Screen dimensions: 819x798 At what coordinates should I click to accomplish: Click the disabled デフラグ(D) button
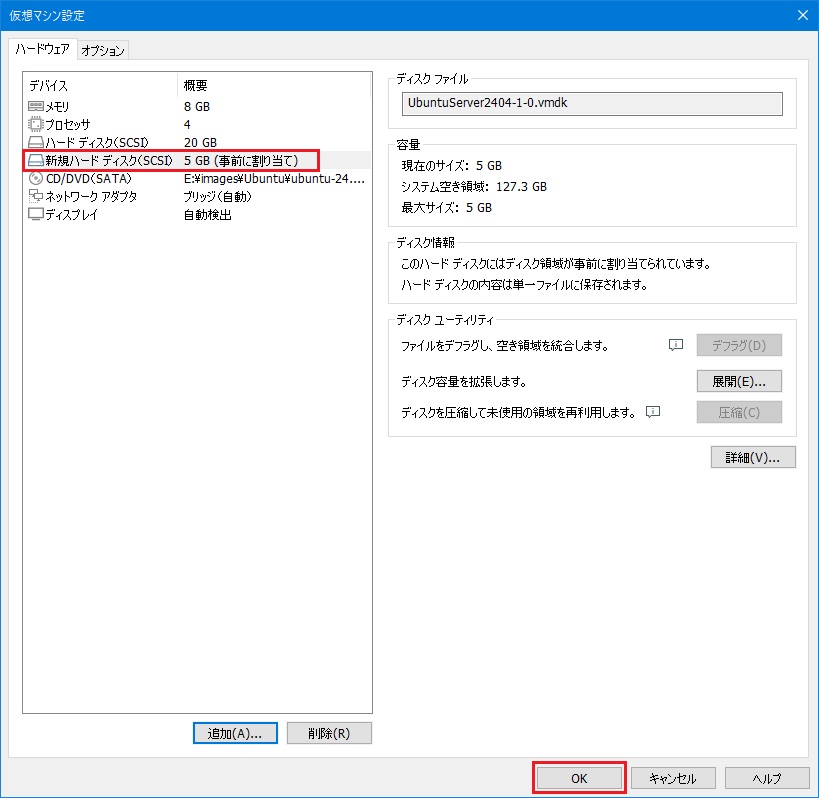[739, 345]
